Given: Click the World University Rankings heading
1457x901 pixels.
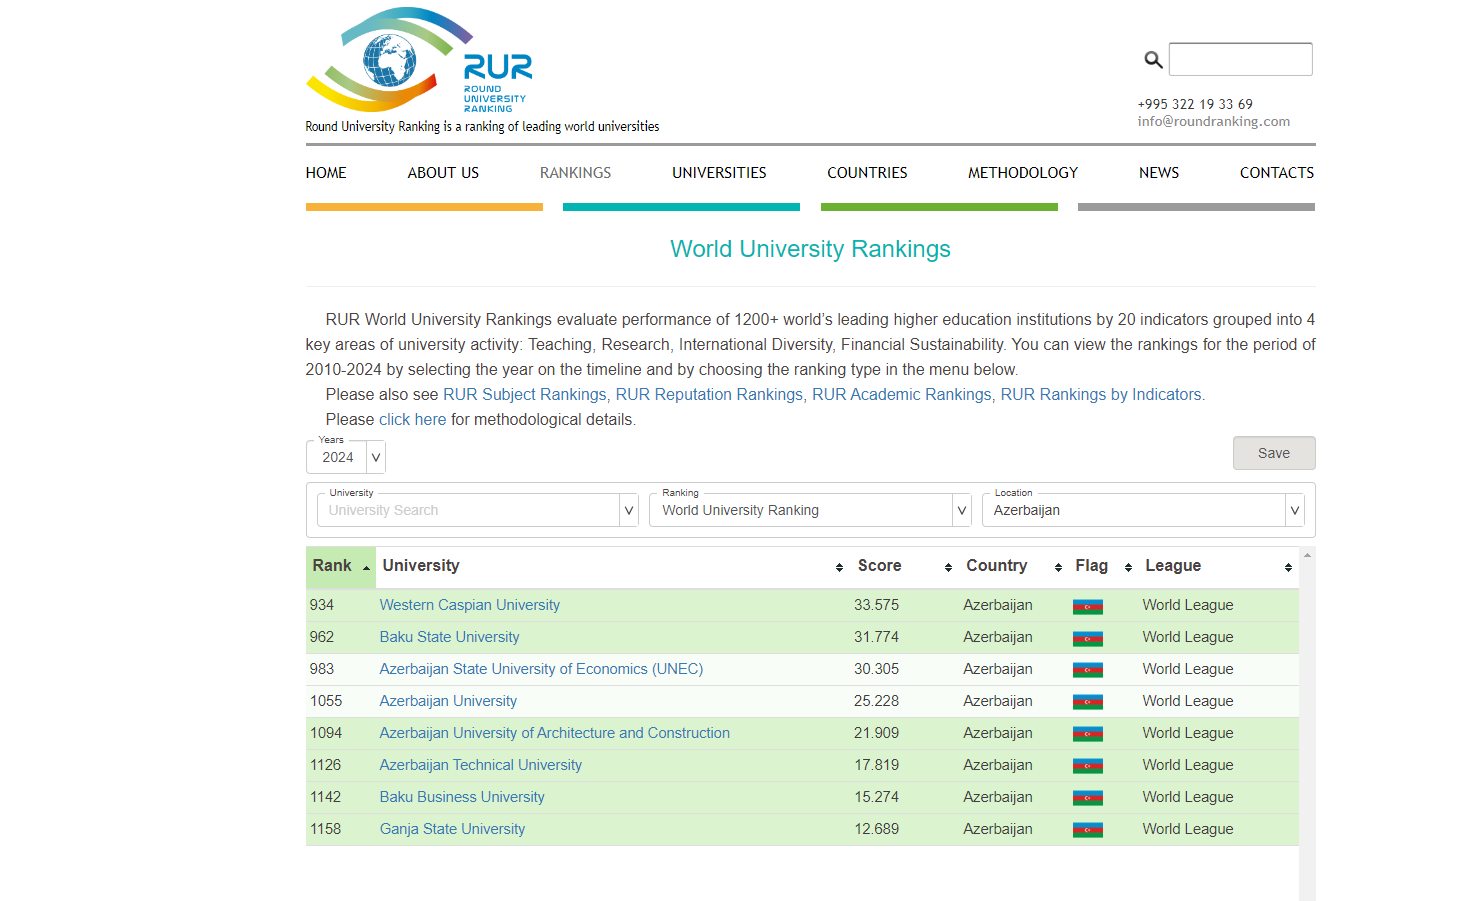Looking at the screenshot, I should 810,249.
